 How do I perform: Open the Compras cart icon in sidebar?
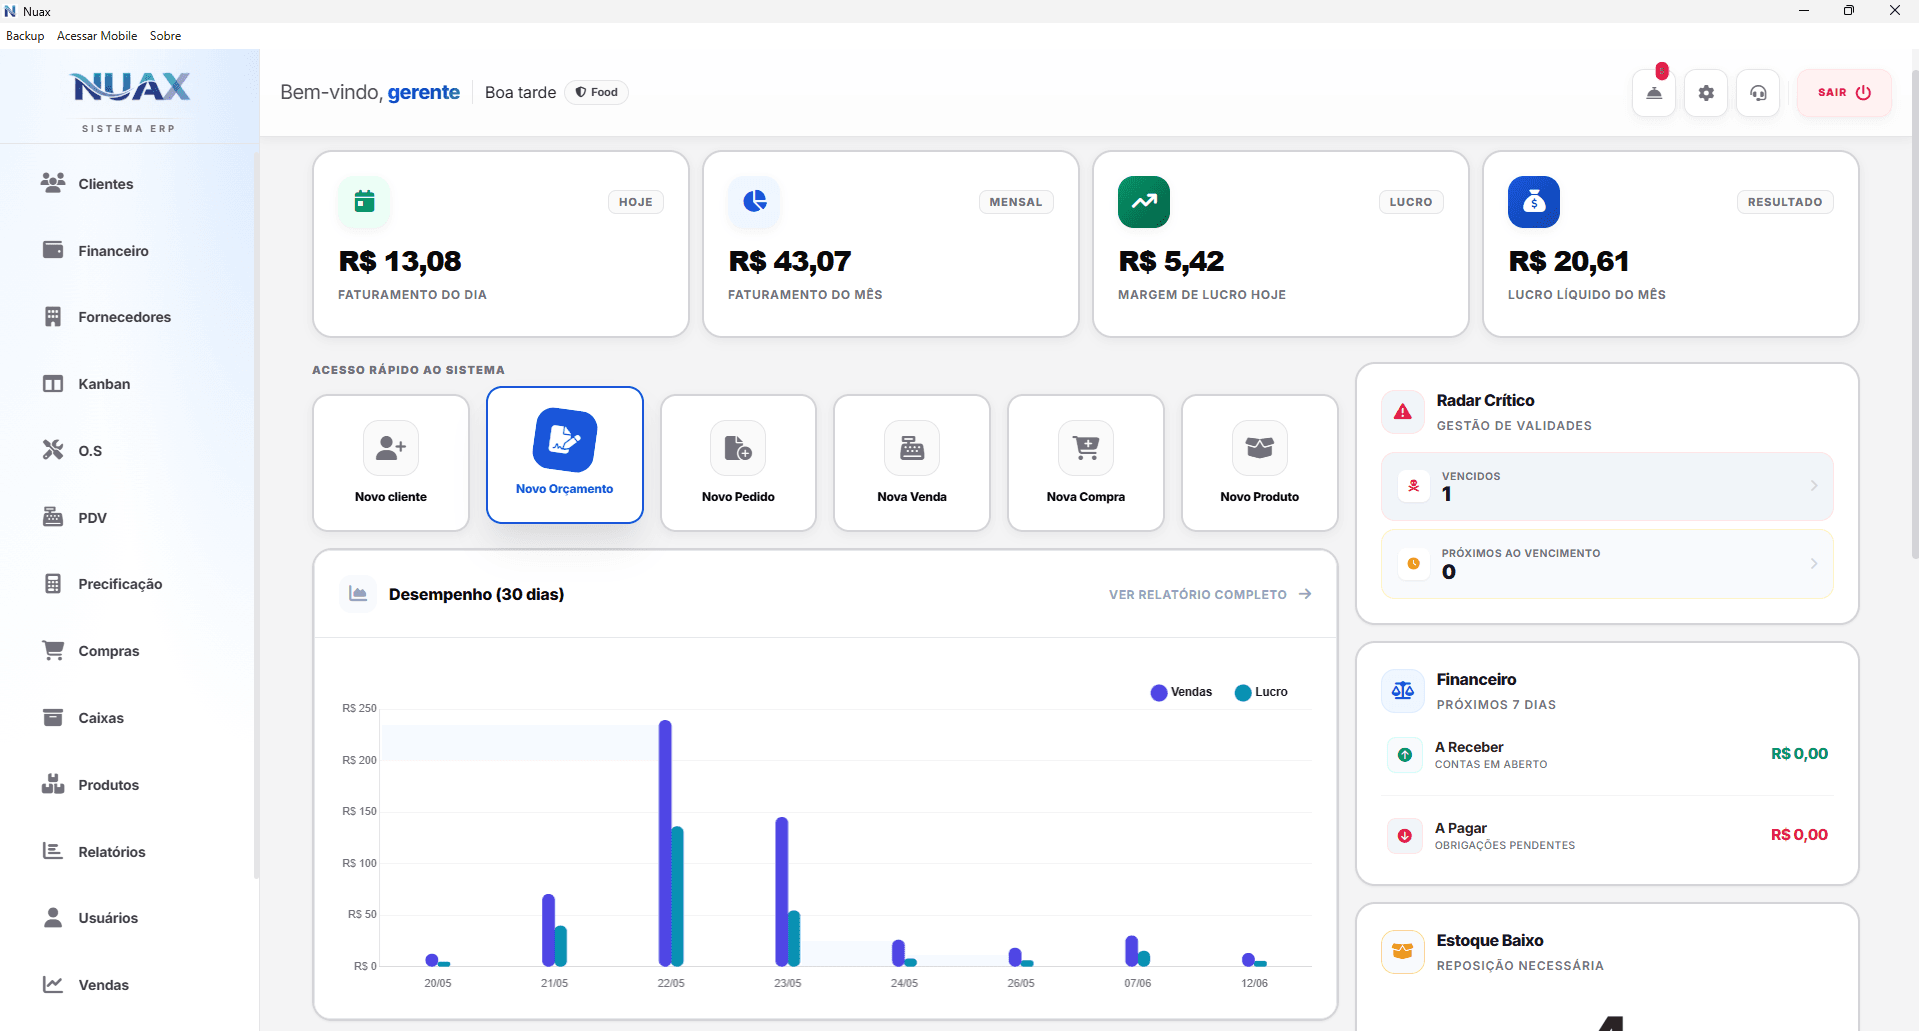tap(53, 650)
